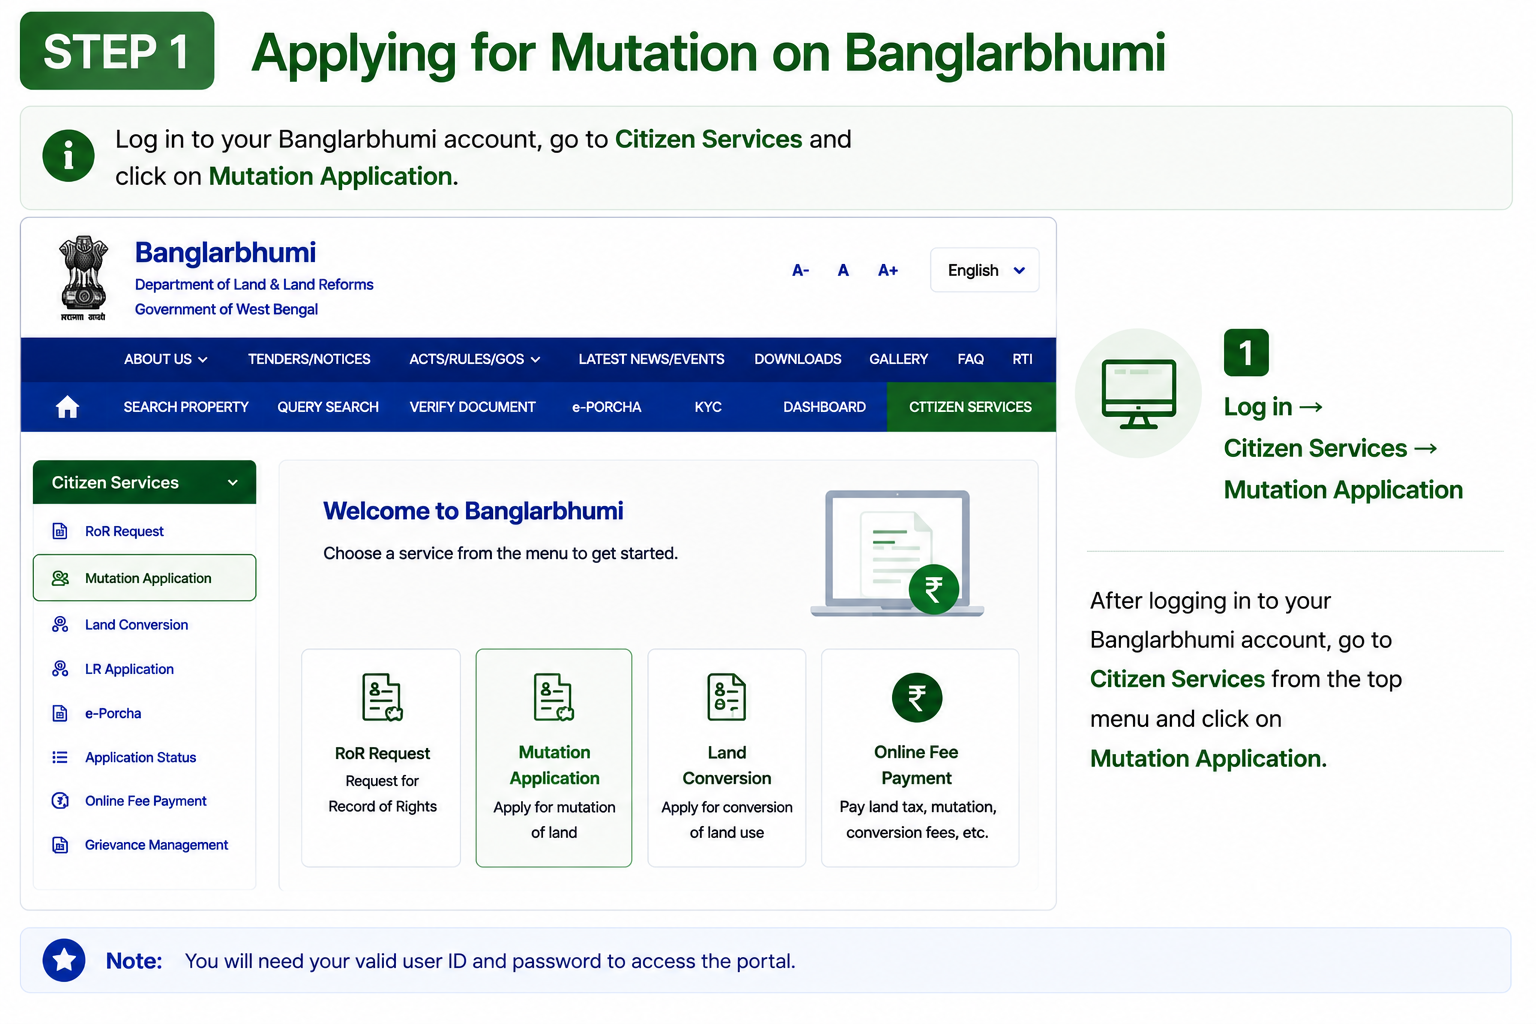Click Online Fee Payment sidebar rupee icon
This screenshot has width=1536, height=1024.
[60, 801]
